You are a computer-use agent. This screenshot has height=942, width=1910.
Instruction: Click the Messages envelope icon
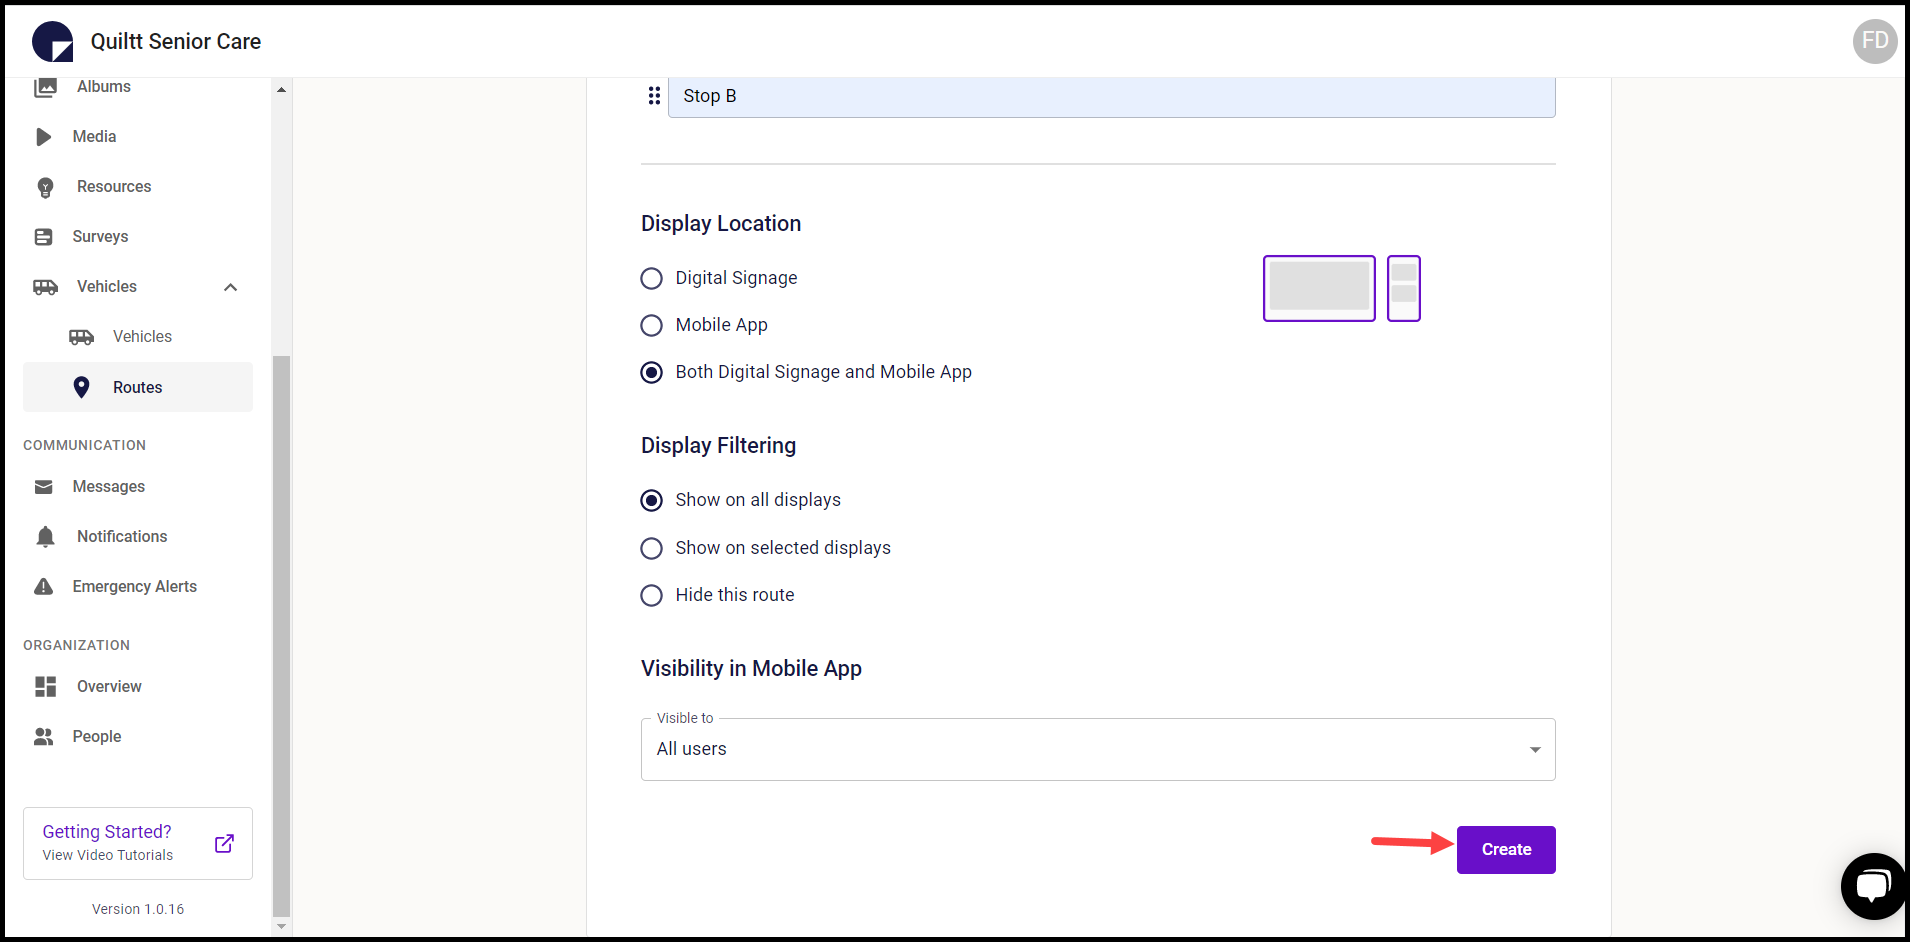[44, 487]
